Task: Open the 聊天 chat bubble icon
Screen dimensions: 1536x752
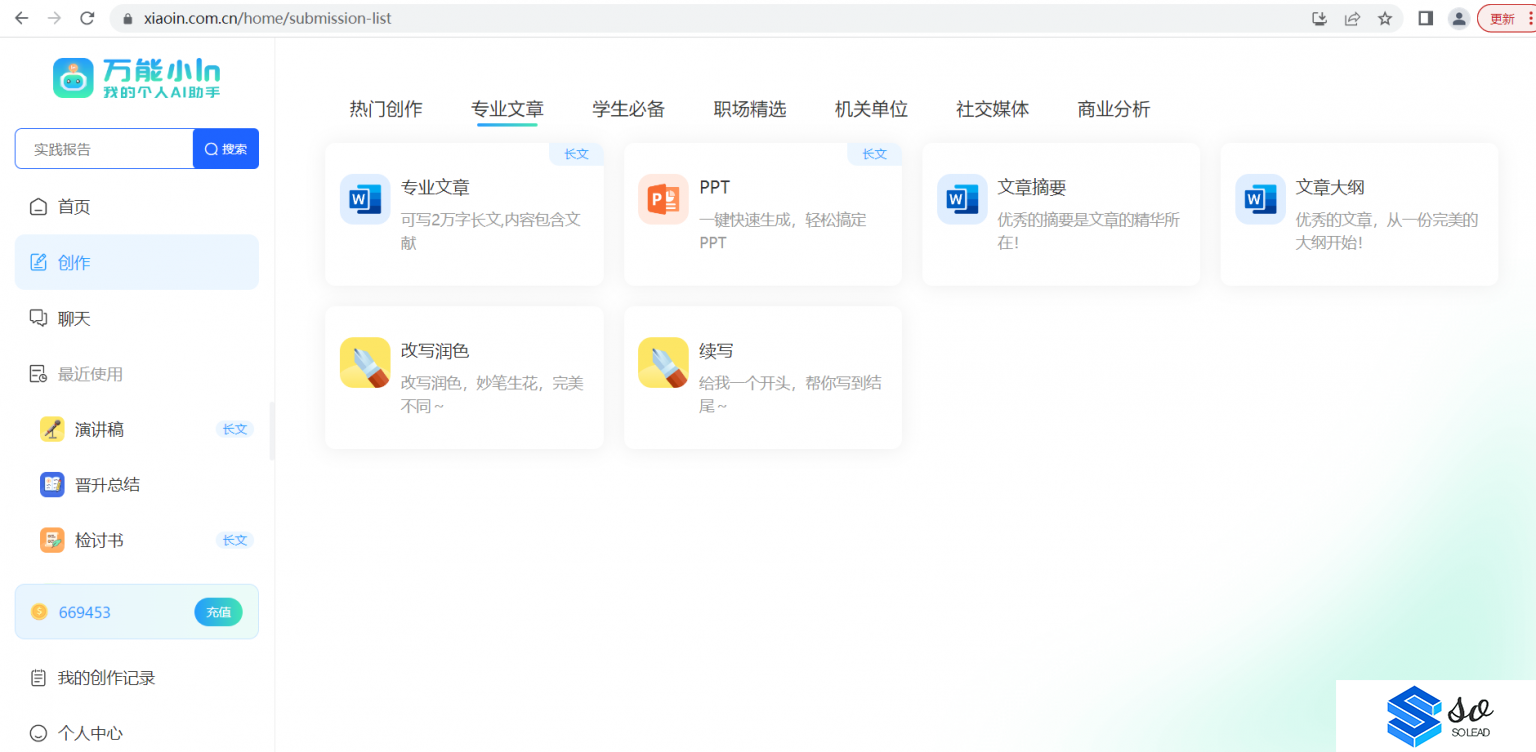Action: (38, 318)
